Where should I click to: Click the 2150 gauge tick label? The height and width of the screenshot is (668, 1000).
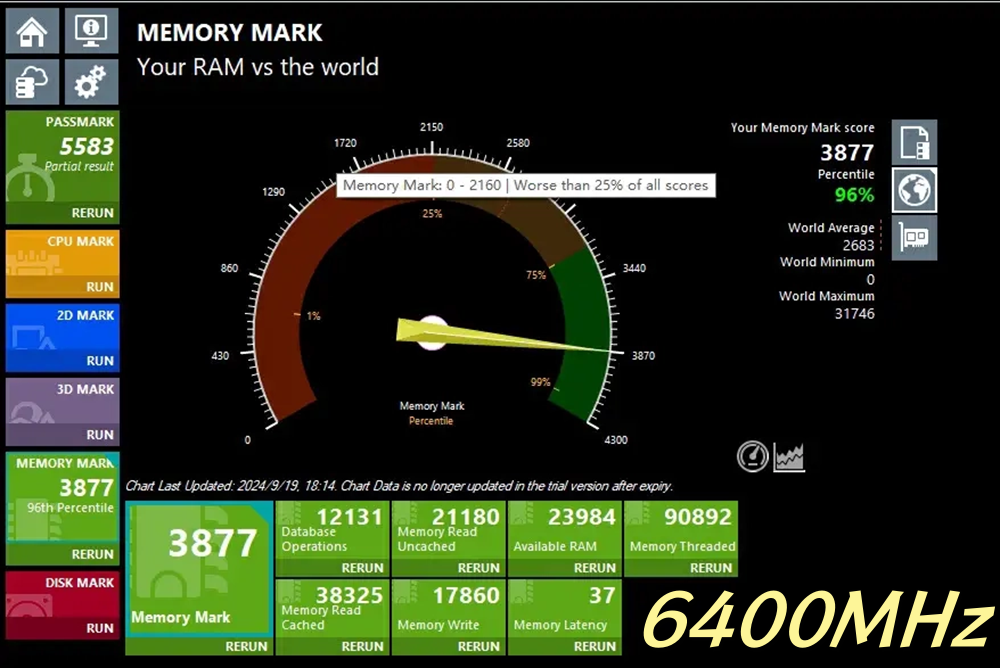click(x=431, y=127)
